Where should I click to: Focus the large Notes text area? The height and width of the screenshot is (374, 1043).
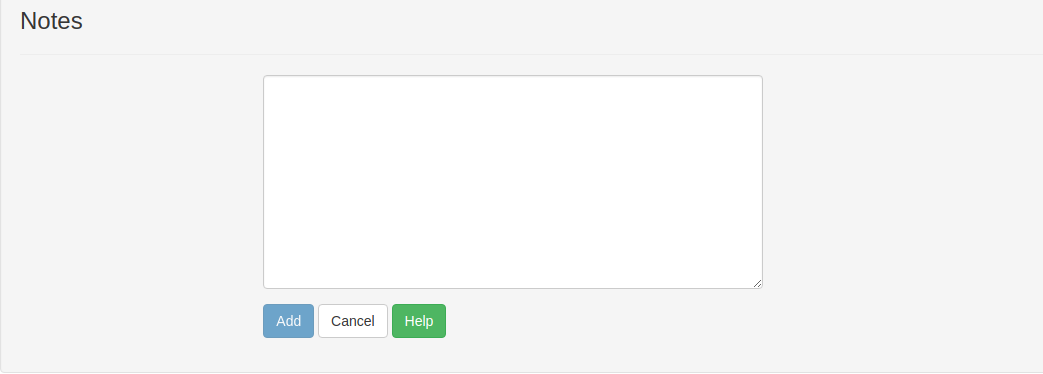[x=513, y=182]
